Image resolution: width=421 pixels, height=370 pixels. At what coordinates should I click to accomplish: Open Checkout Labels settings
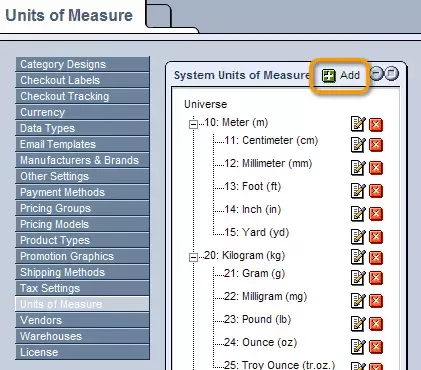[82, 80]
